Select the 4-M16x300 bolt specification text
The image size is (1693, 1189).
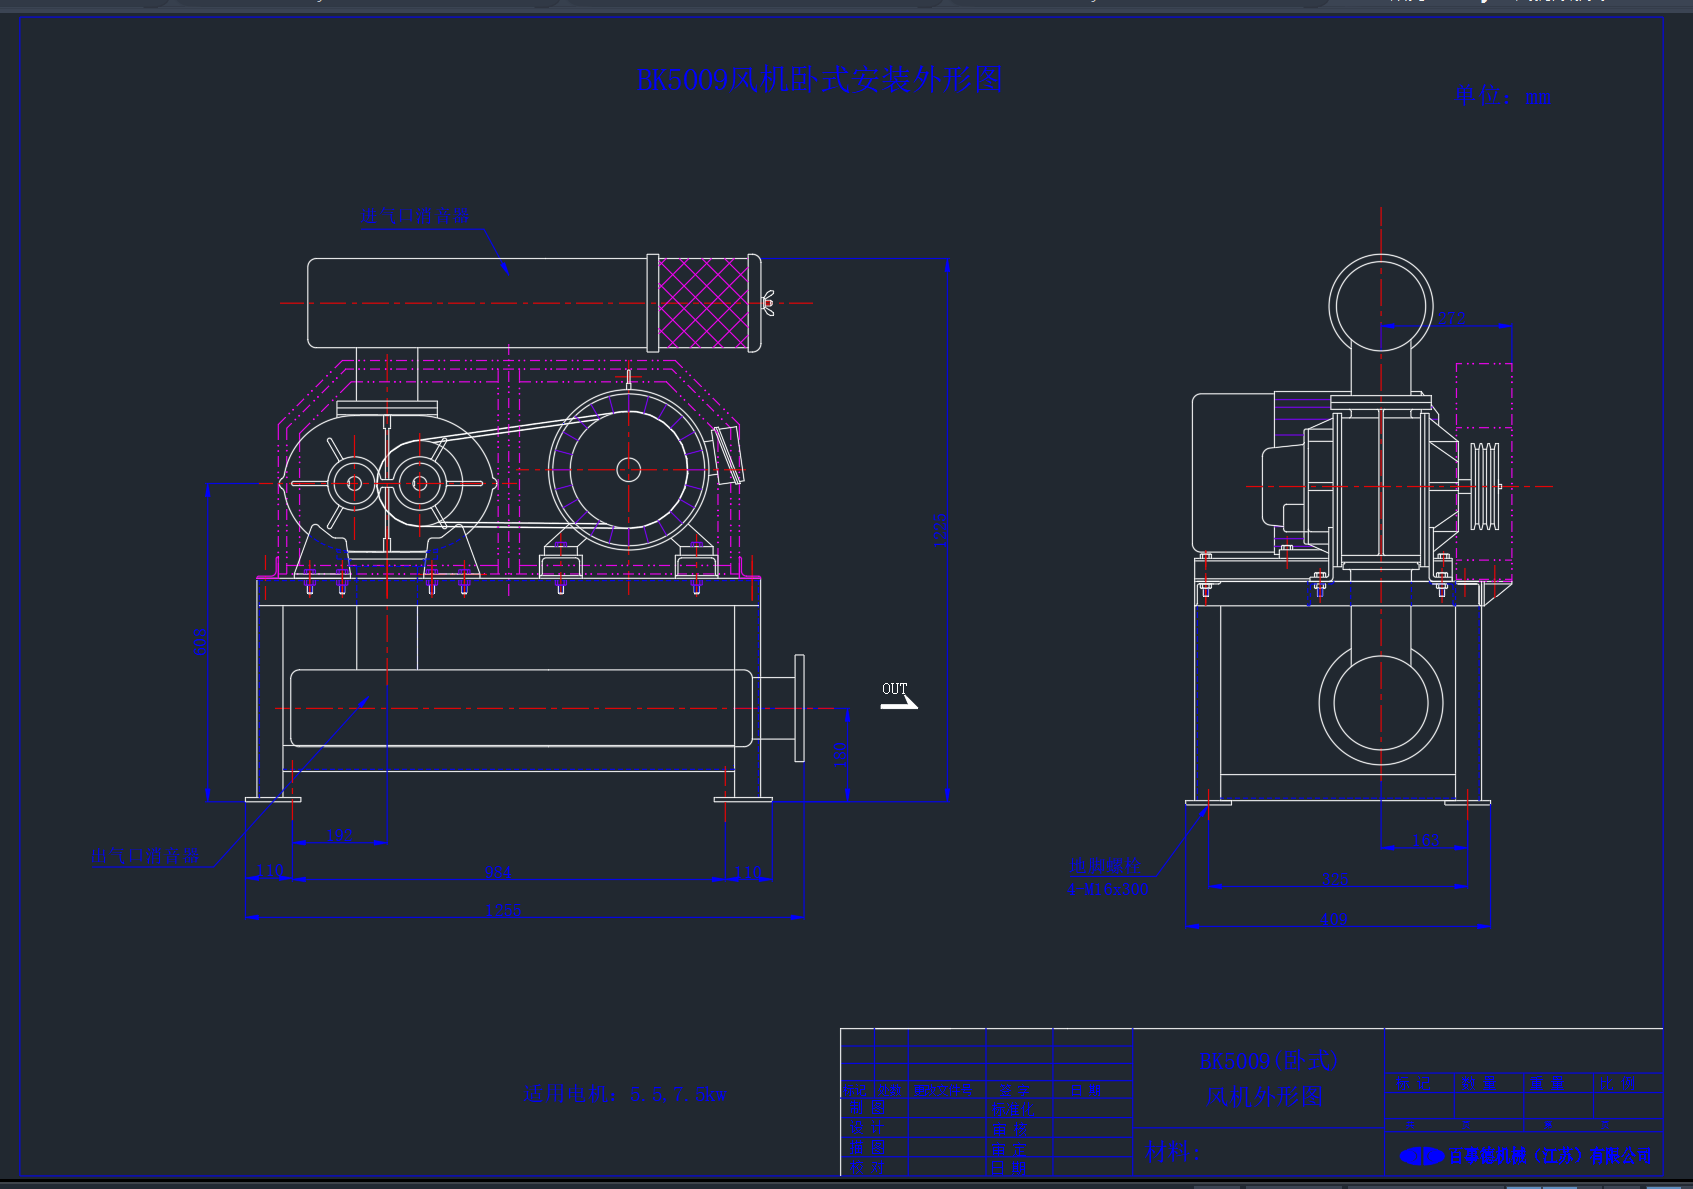tap(1109, 889)
